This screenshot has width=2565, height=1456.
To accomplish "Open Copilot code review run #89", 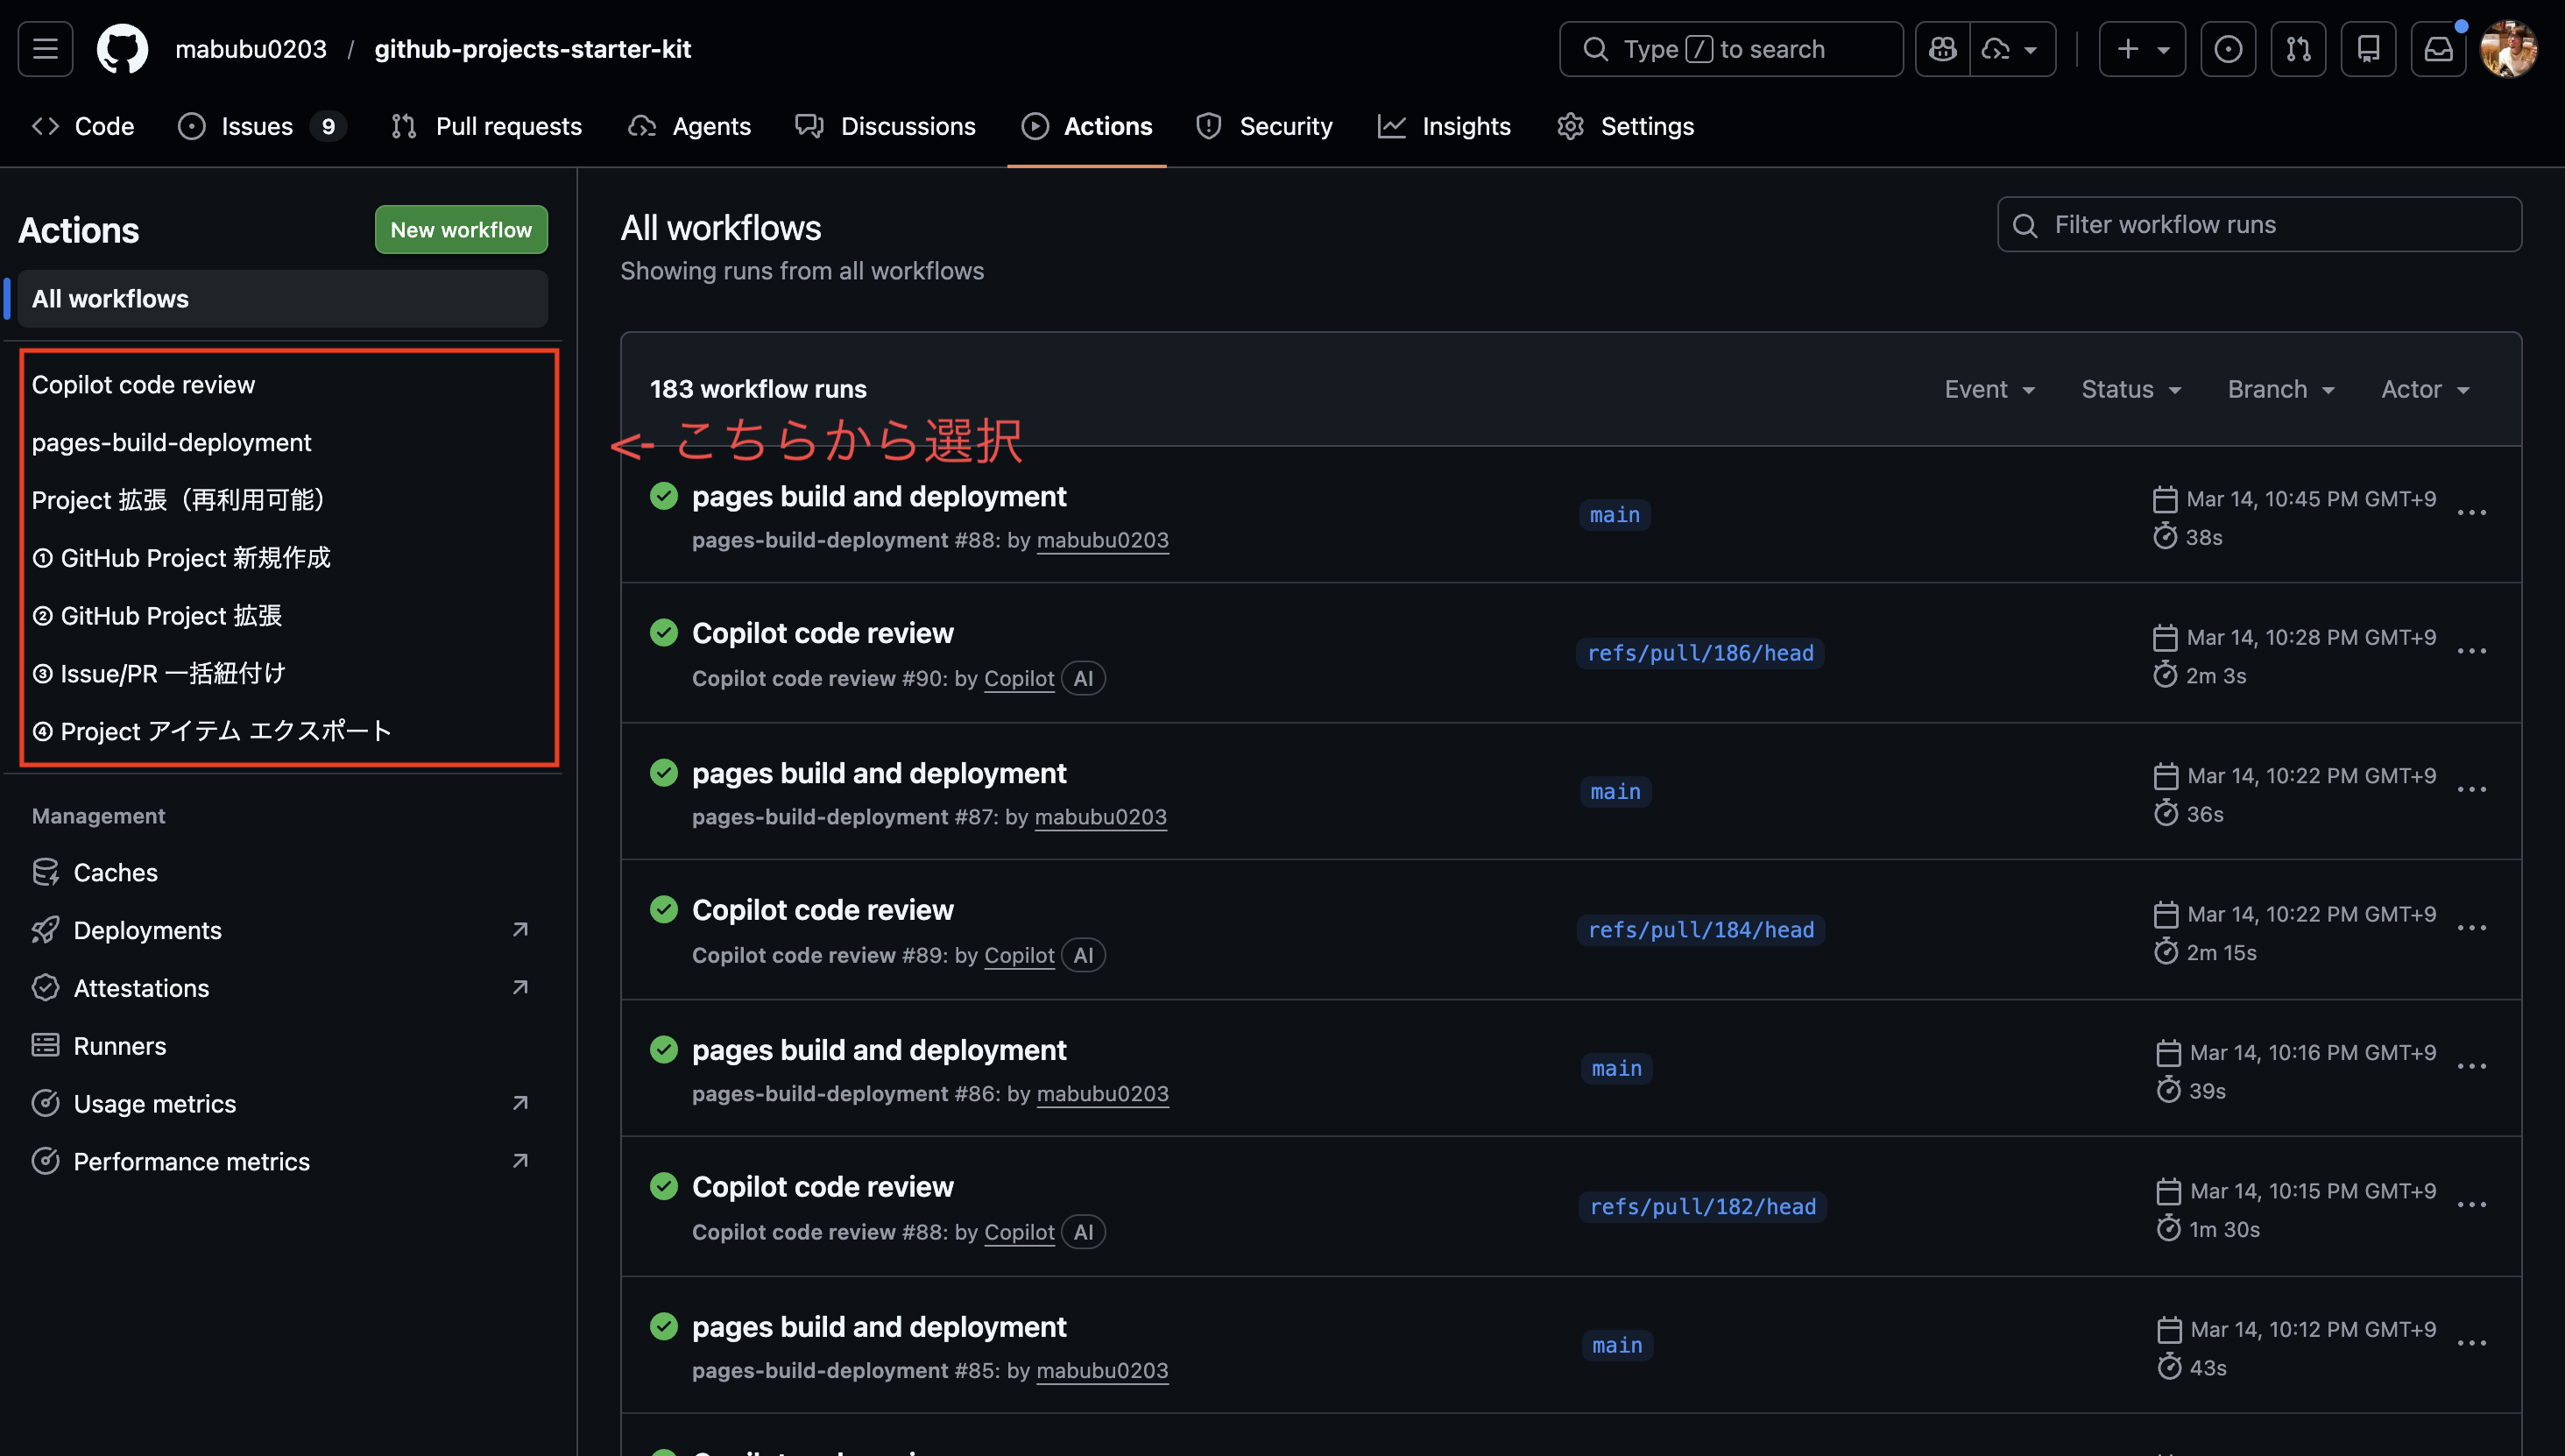I will tap(823, 911).
